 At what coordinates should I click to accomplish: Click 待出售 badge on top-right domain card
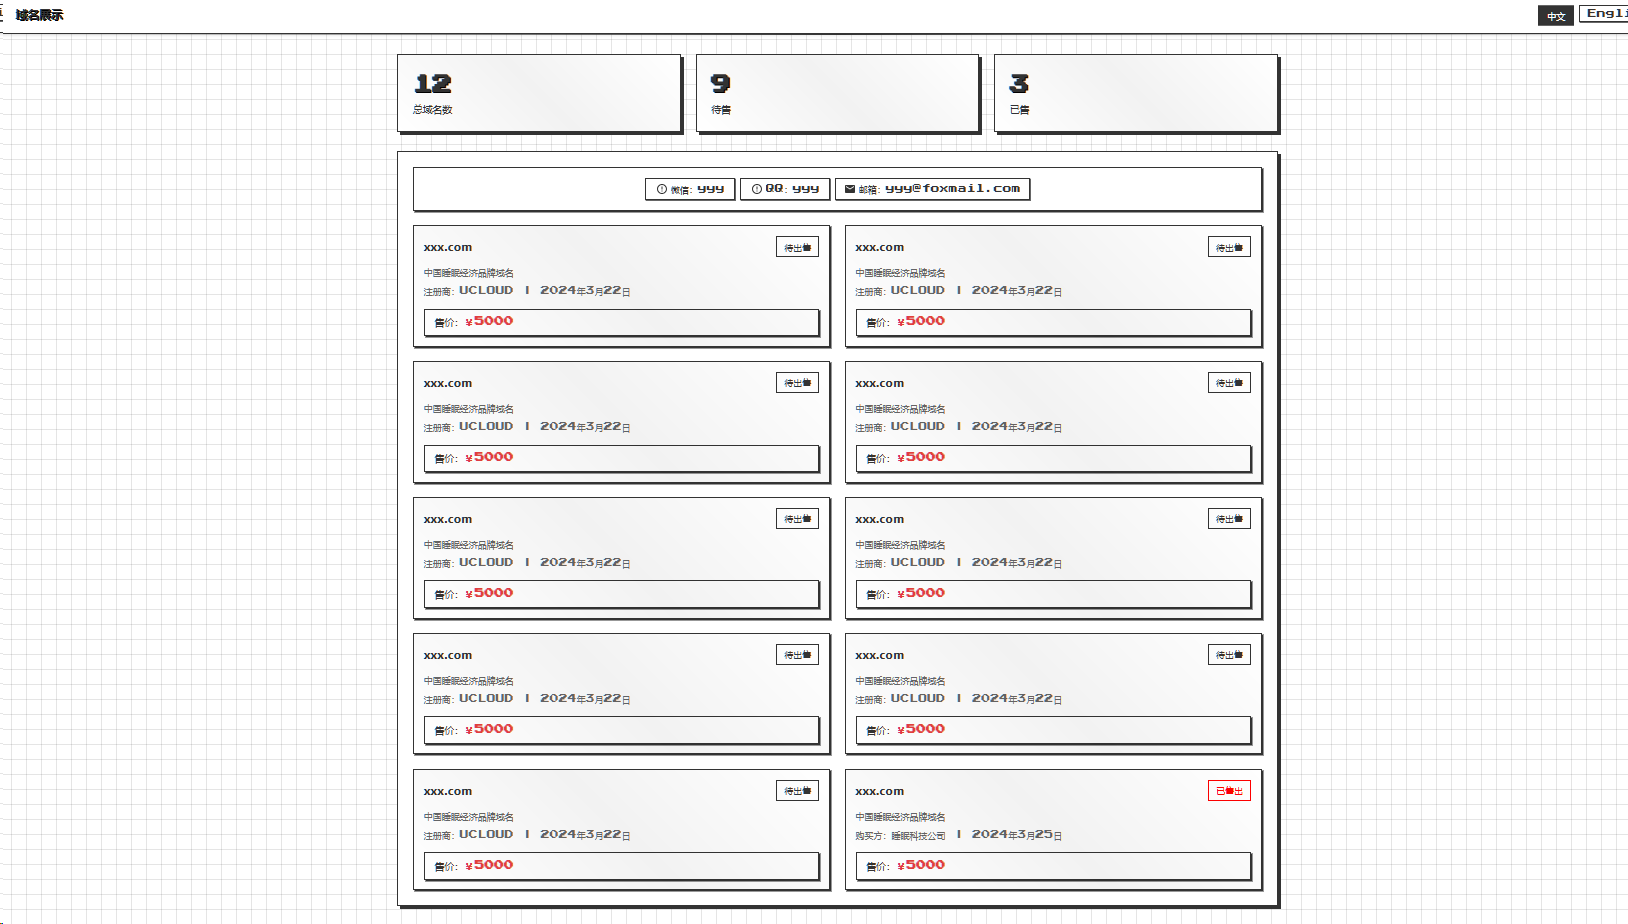[1229, 247]
